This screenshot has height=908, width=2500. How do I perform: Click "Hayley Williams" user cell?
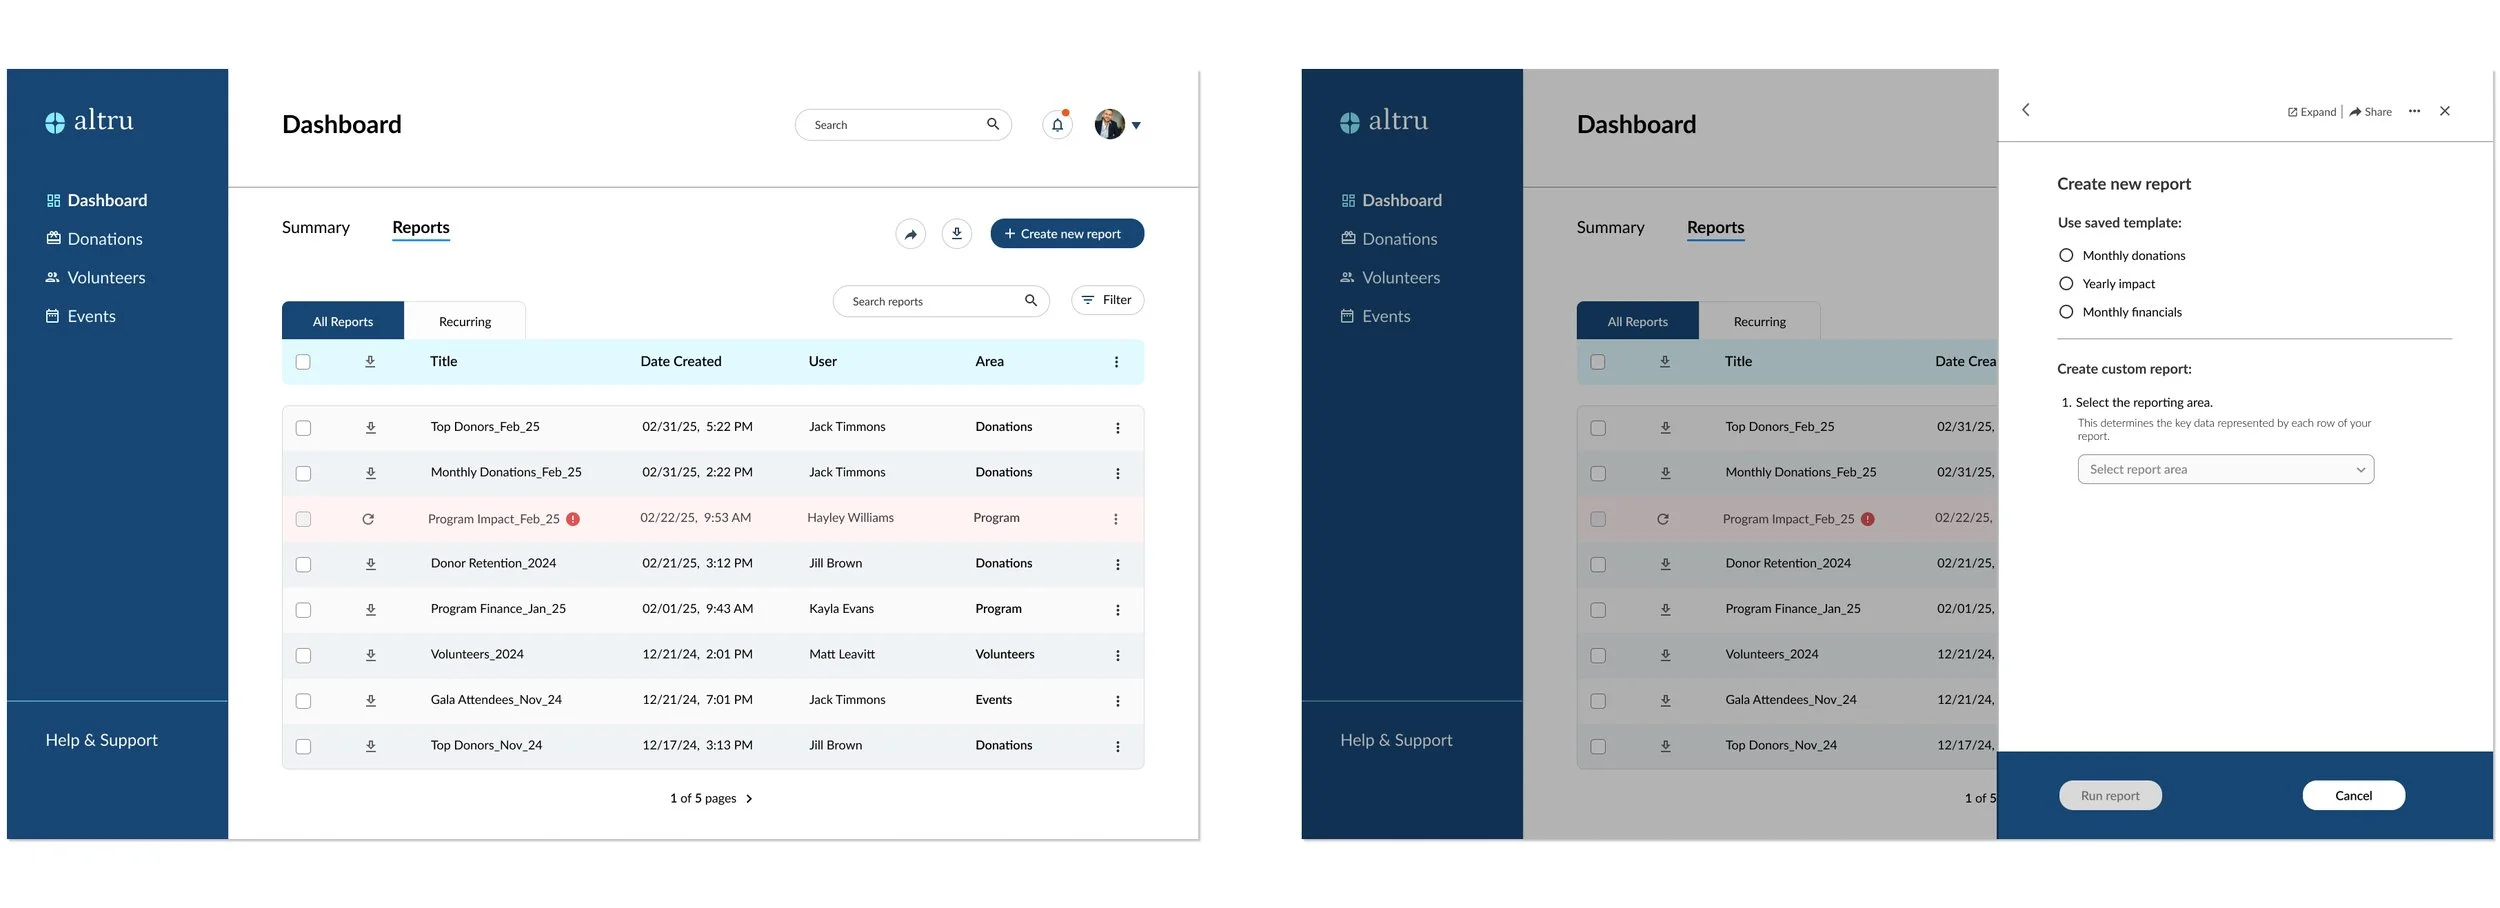(x=850, y=518)
